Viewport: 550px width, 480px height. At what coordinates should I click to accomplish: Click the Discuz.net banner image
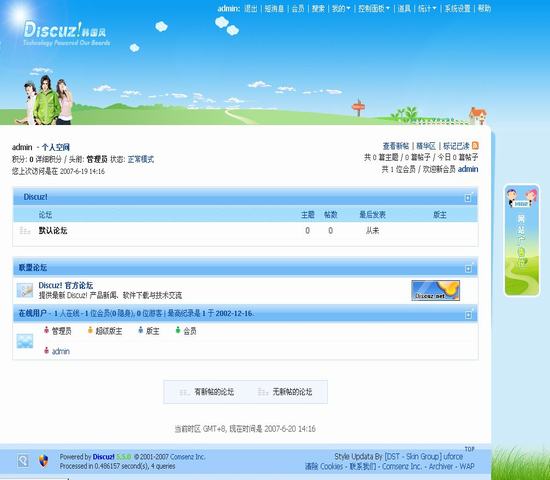pyautogui.click(x=435, y=290)
